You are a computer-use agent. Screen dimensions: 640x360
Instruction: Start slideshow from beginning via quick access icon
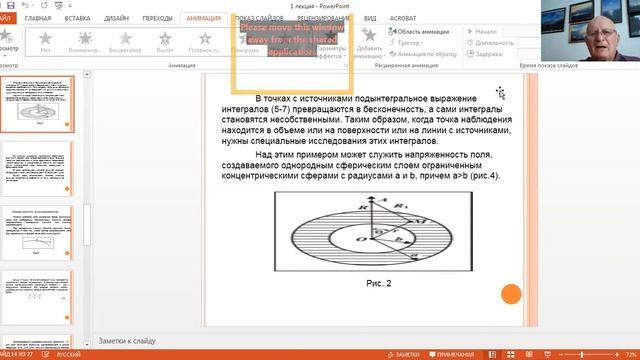coord(59,5)
